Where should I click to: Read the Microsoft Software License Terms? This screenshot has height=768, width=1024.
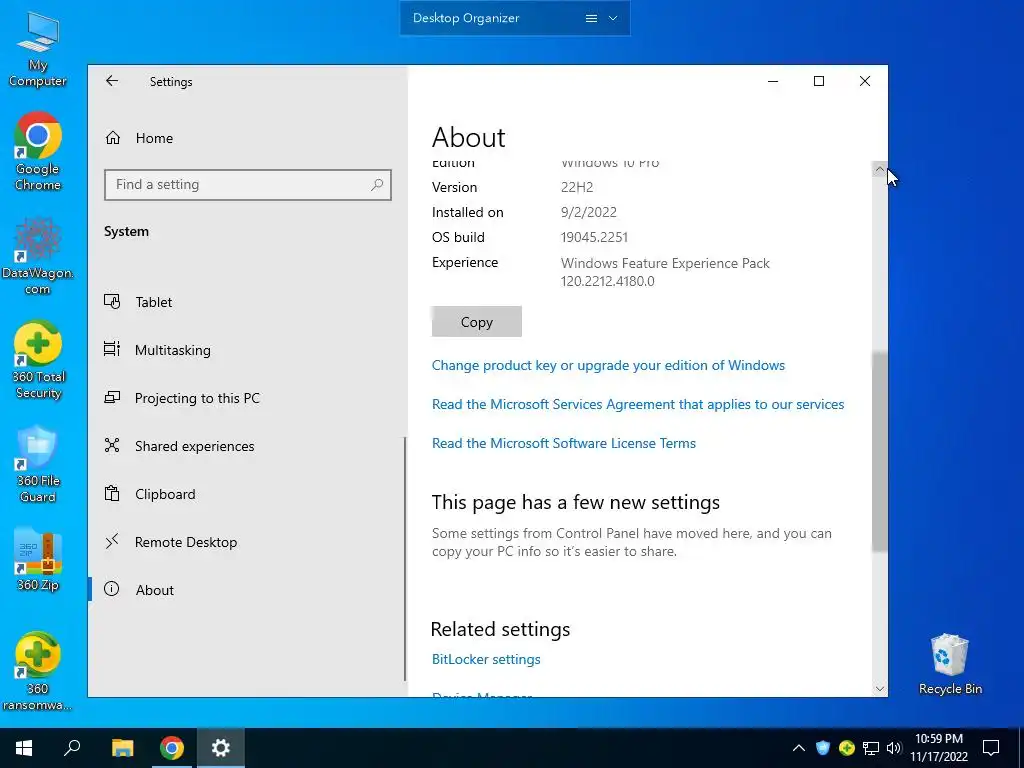point(564,443)
